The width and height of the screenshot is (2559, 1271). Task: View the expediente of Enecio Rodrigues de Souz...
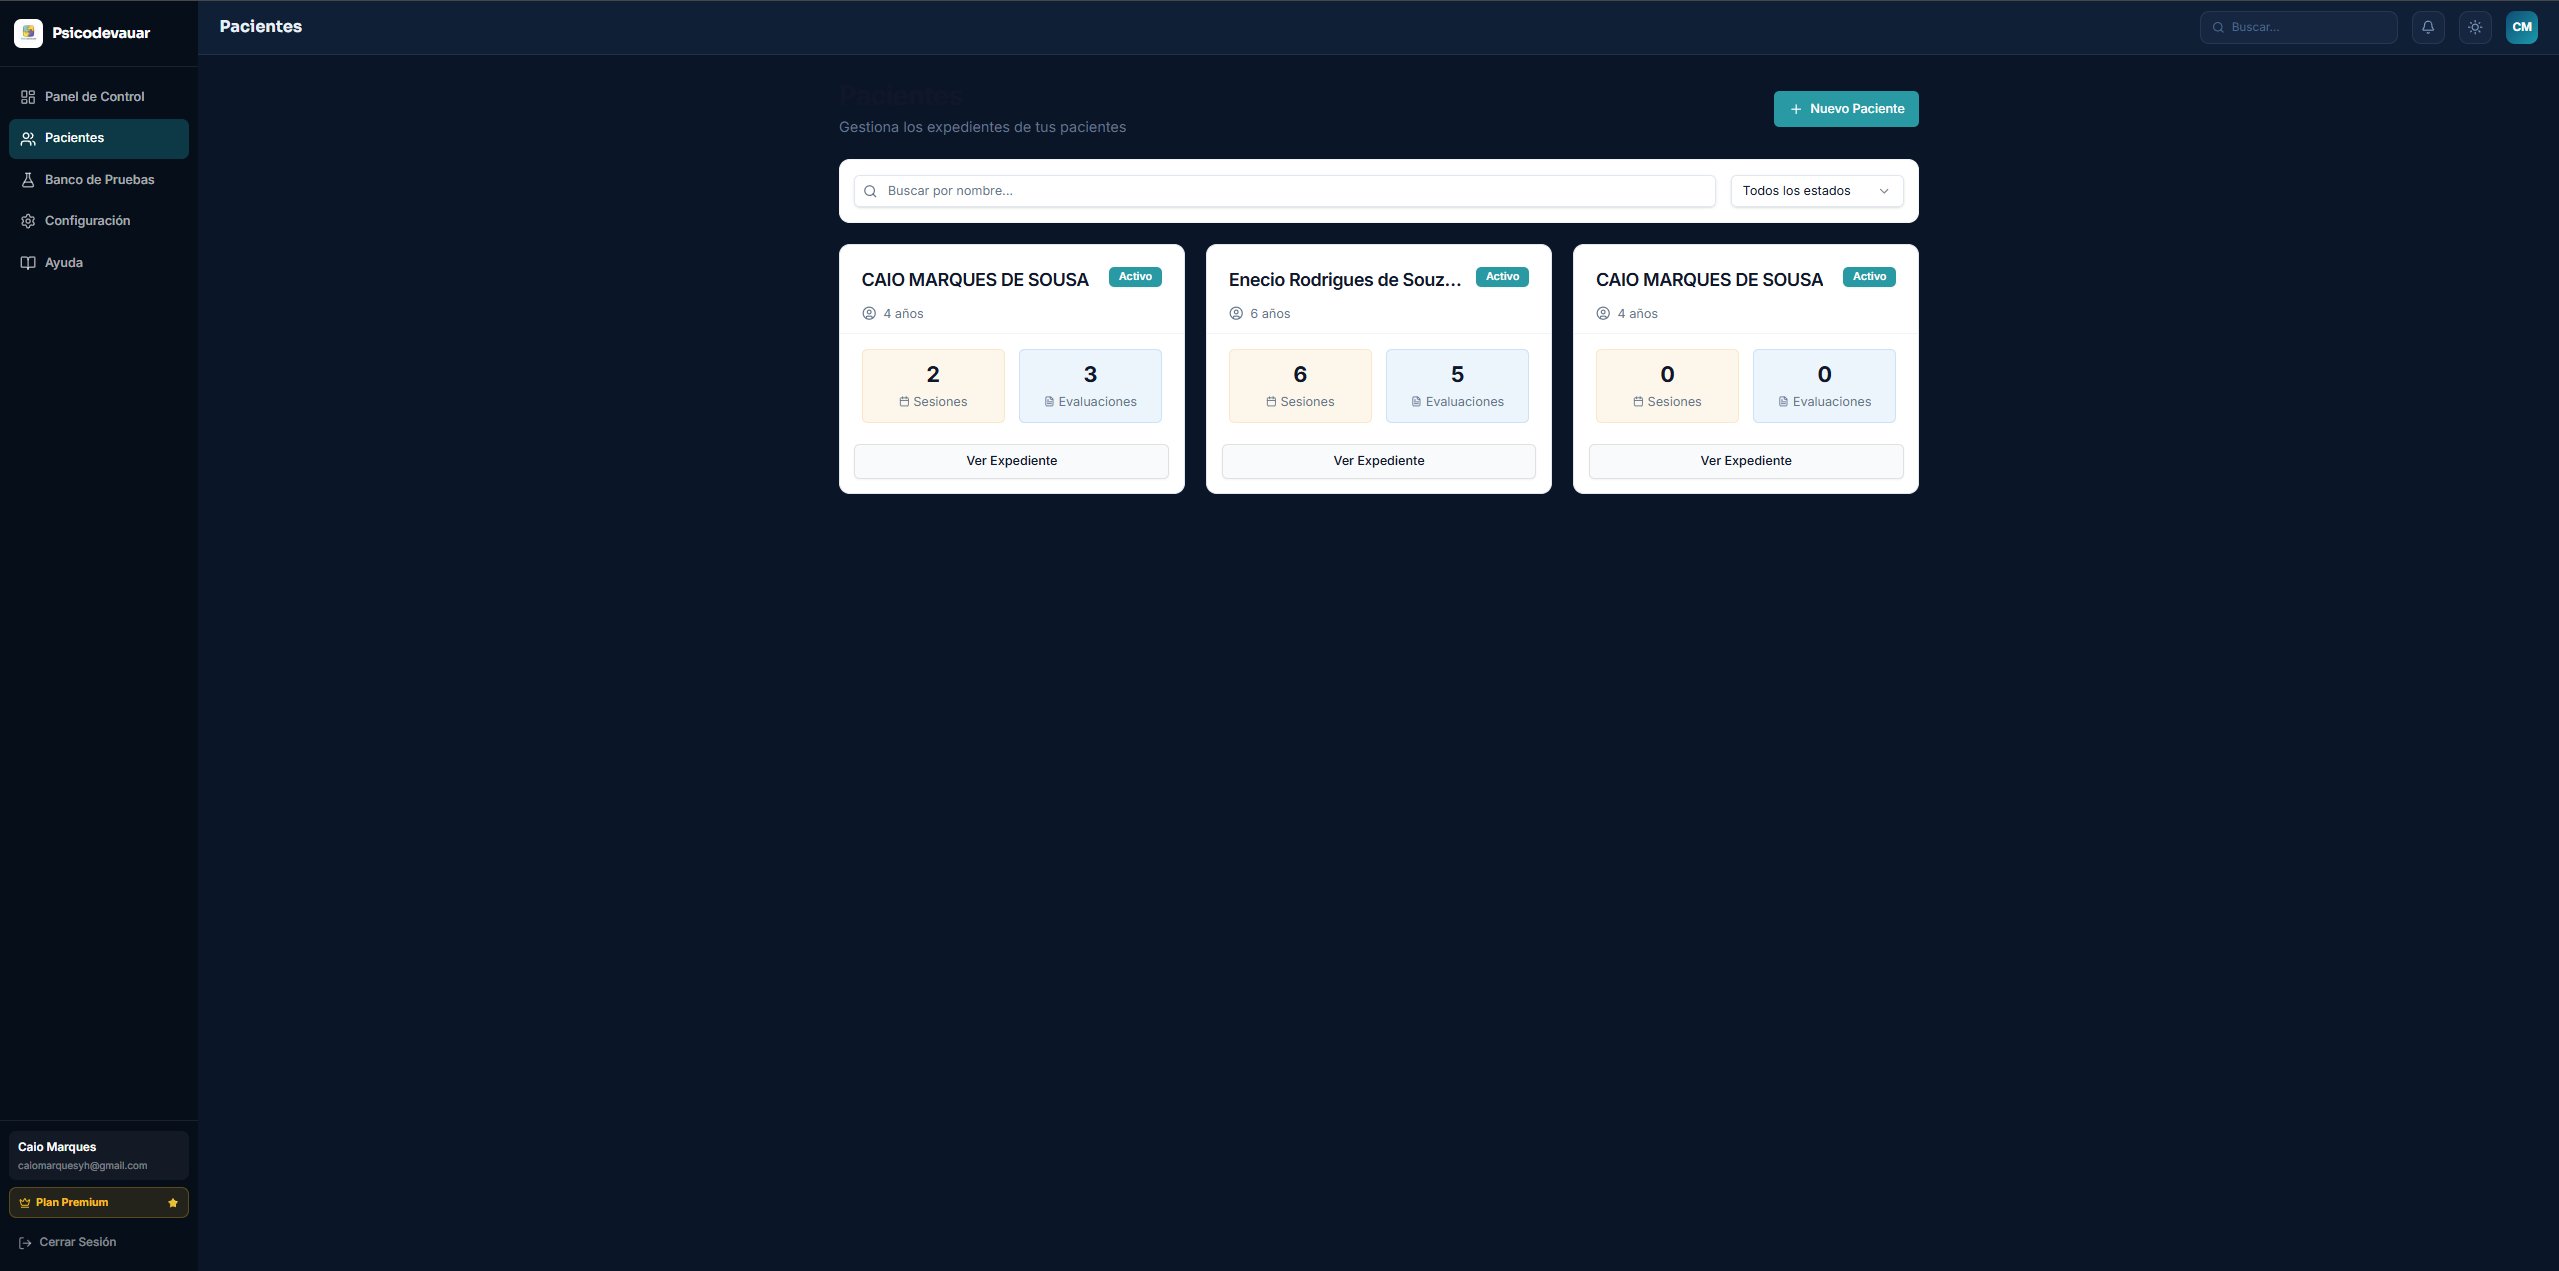[x=1378, y=461]
